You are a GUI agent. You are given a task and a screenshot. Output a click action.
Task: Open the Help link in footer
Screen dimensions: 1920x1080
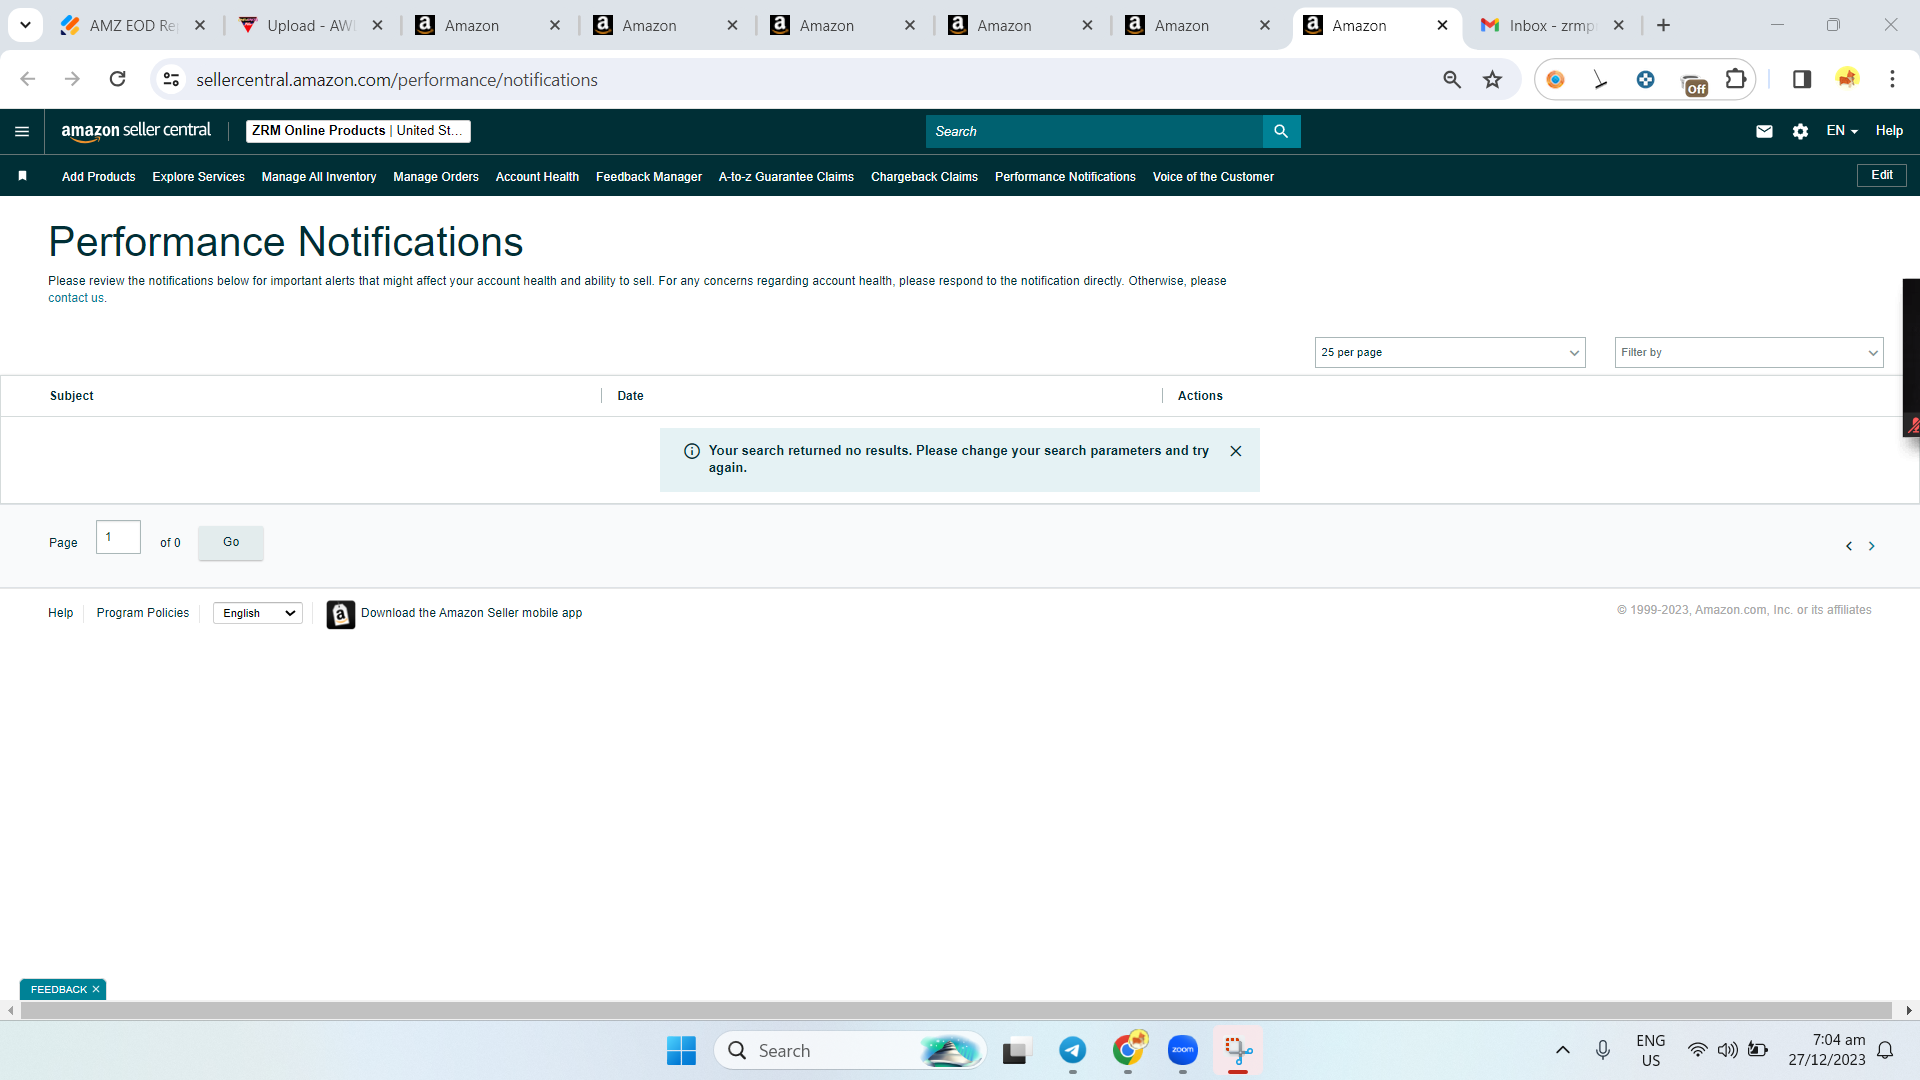point(60,613)
